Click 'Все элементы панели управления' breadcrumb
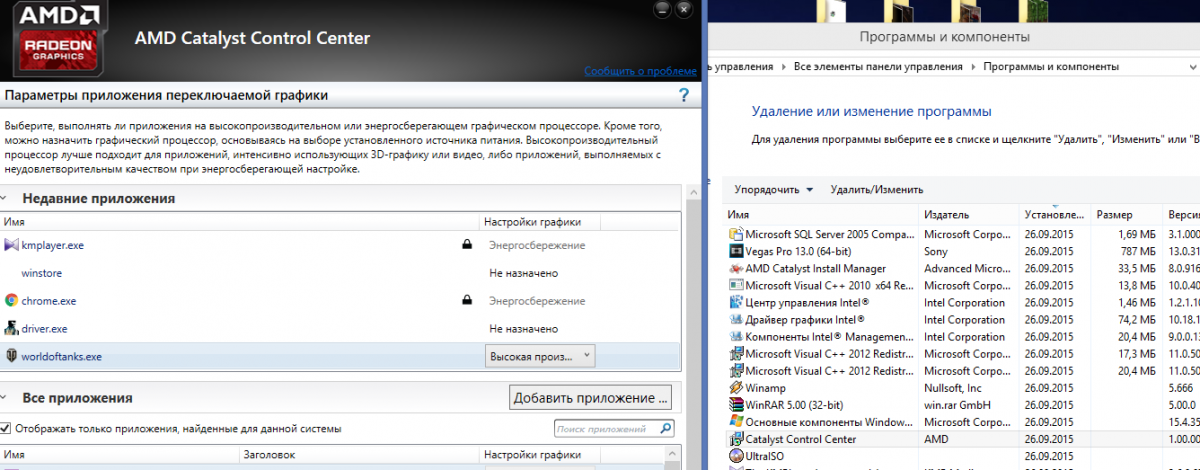 click(879, 67)
